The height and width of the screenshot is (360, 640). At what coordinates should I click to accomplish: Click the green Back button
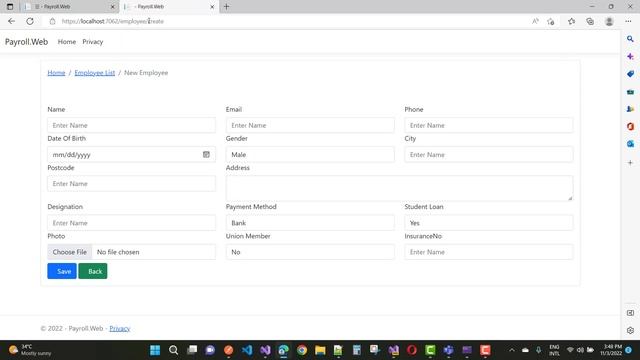click(x=93, y=271)
